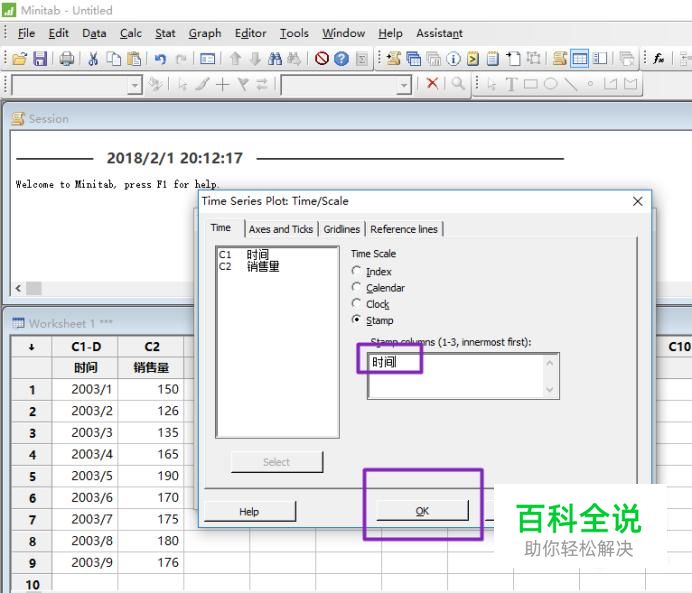Viewport: 692px width, 593px height.
Task: Choose the Clock time scale option
Action: (x=370, y=304)
